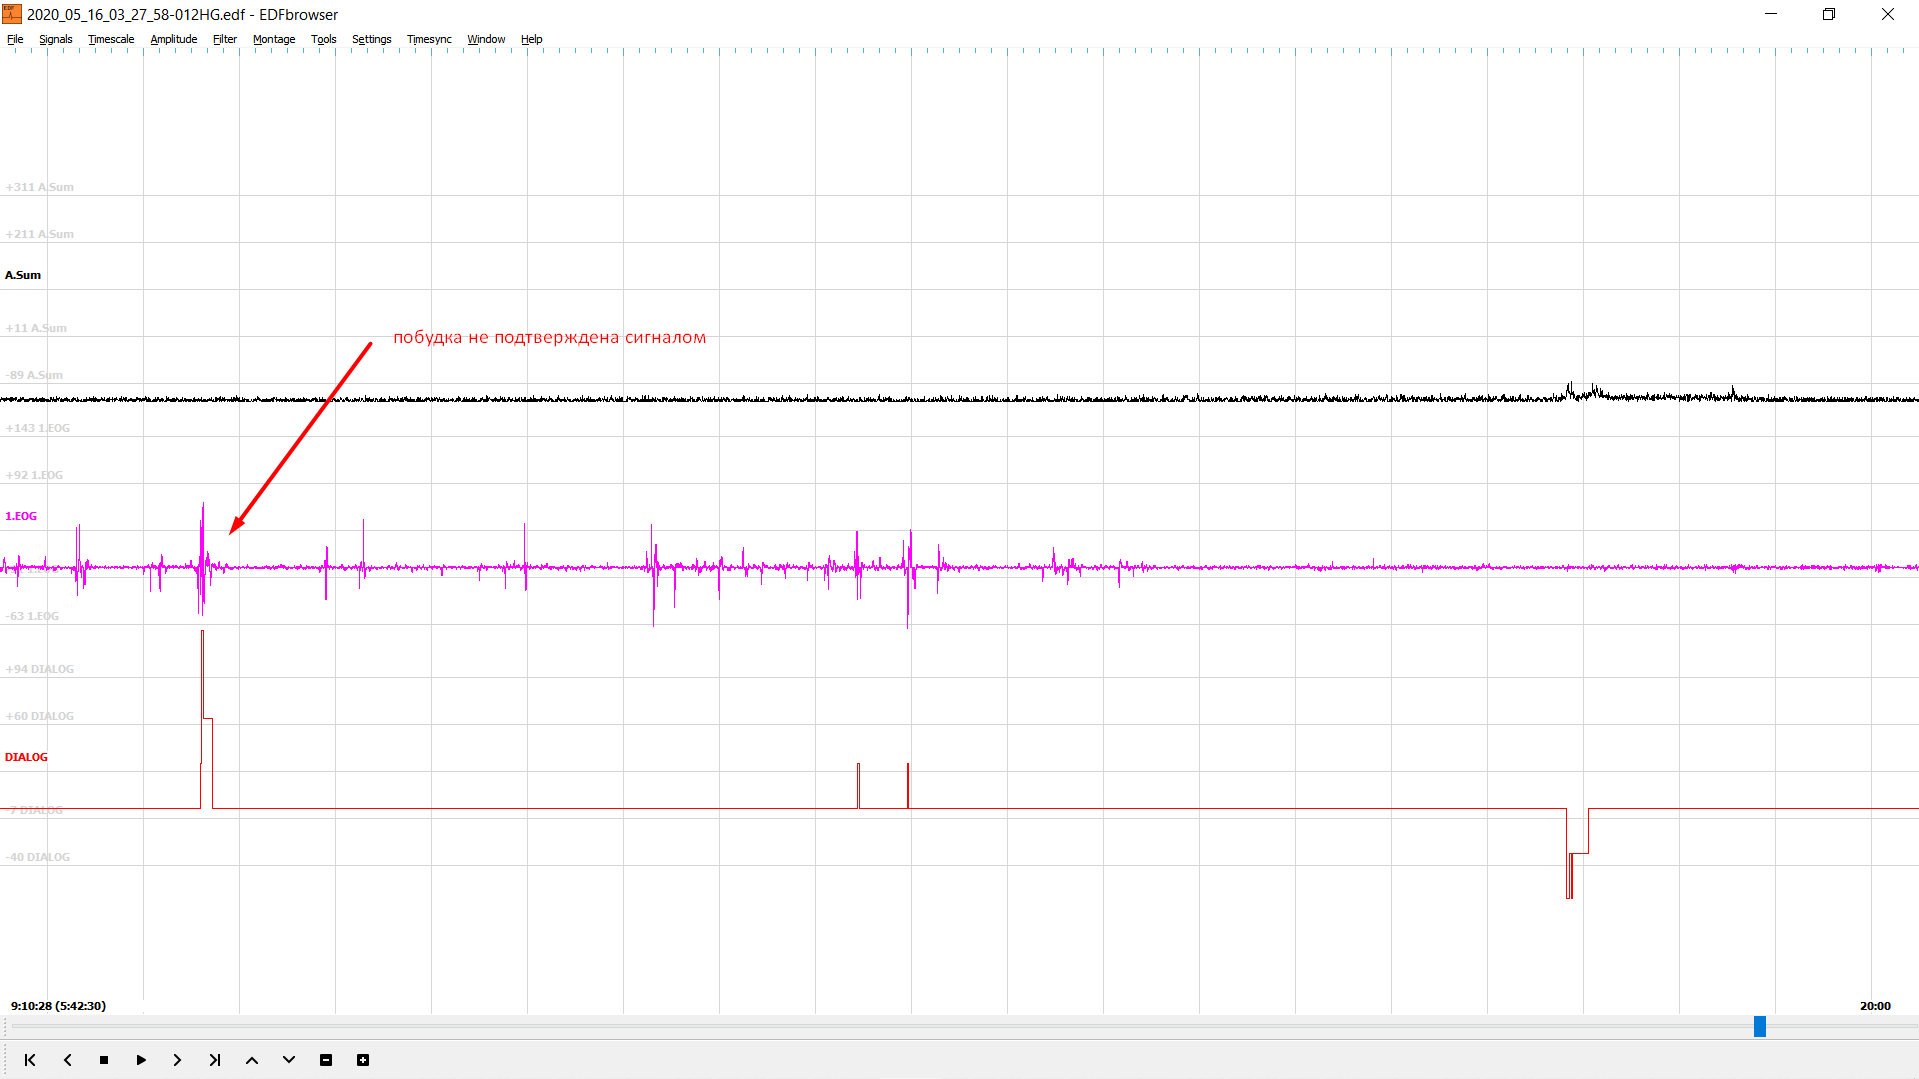Click the blue file position slider handle

1760,1027
